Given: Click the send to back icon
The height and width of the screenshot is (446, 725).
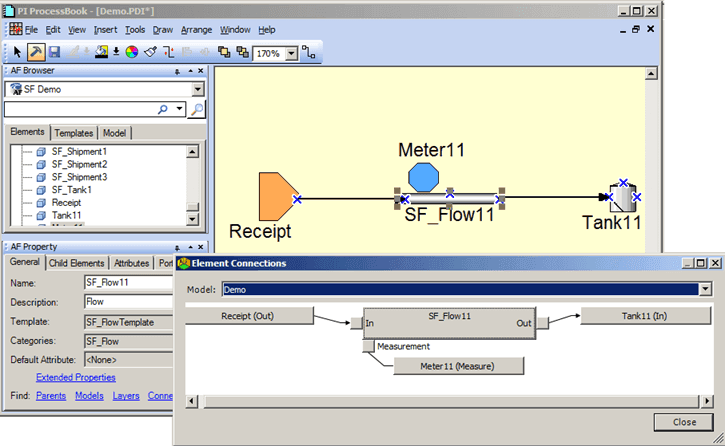Looking at the screenshot, I should click(242, 52).
